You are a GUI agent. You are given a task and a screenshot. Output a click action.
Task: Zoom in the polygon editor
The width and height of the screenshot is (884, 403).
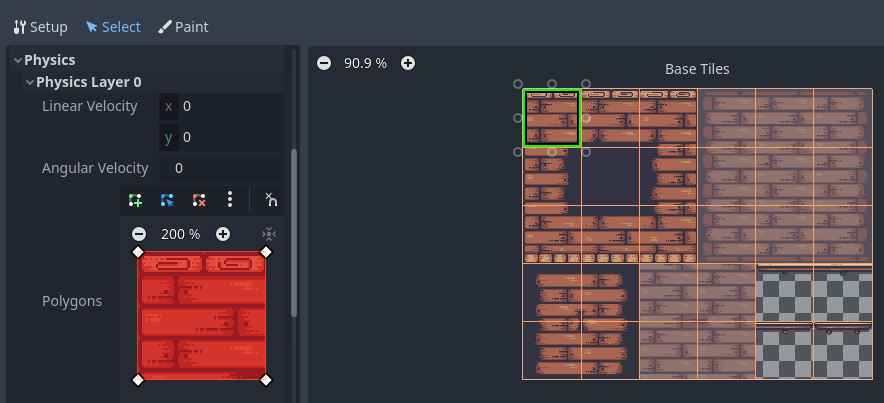click(x=223, y=234)
